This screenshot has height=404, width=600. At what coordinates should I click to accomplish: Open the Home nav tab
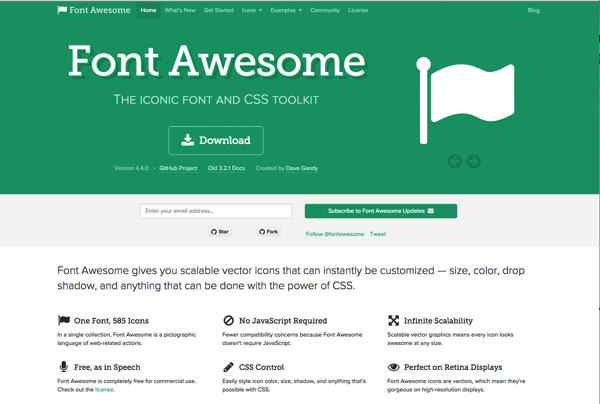point(148,10)
